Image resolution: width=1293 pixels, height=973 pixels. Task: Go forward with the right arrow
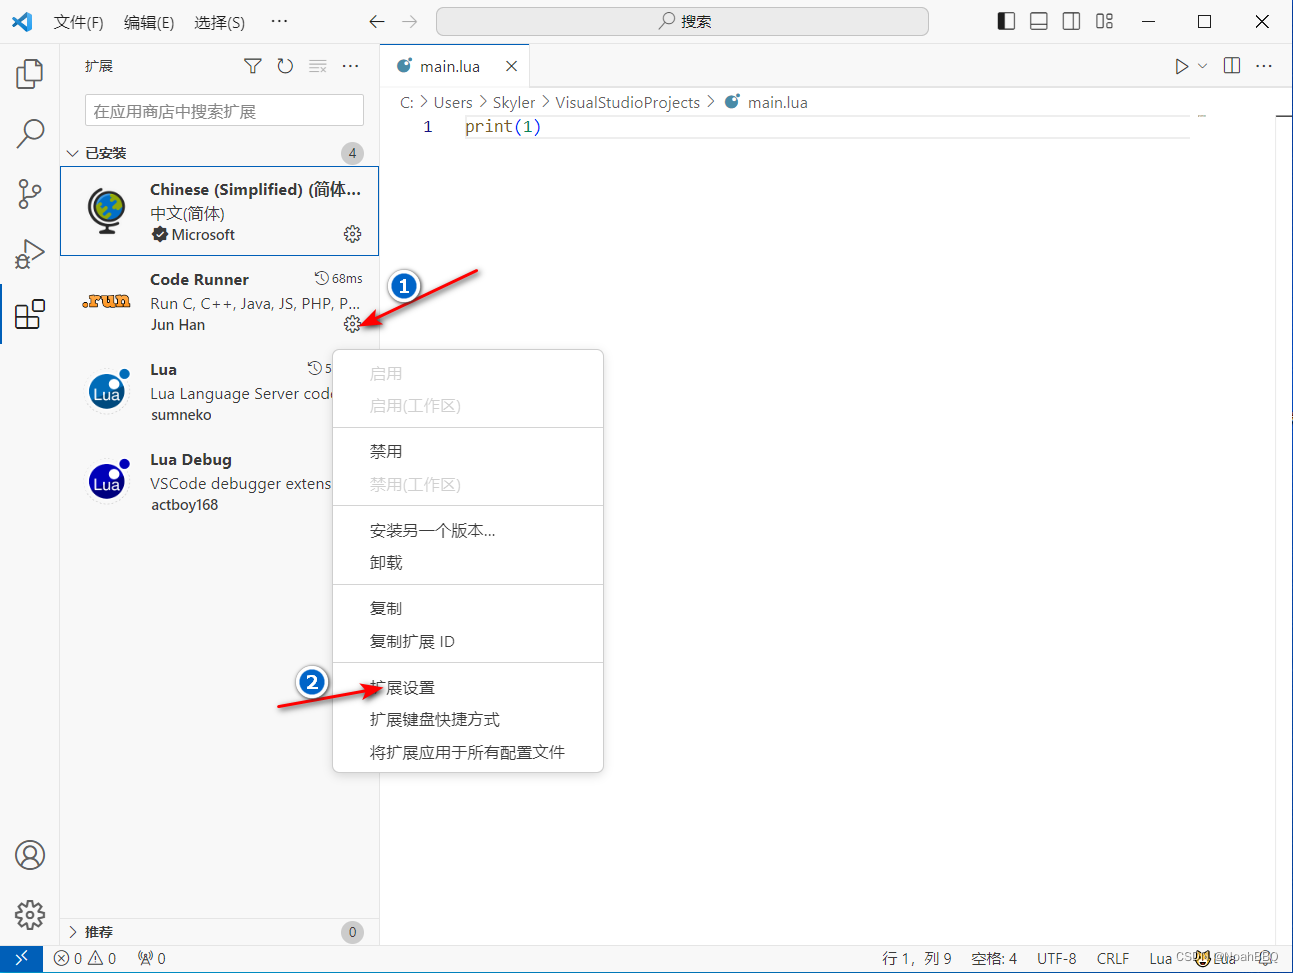[409, 21]
